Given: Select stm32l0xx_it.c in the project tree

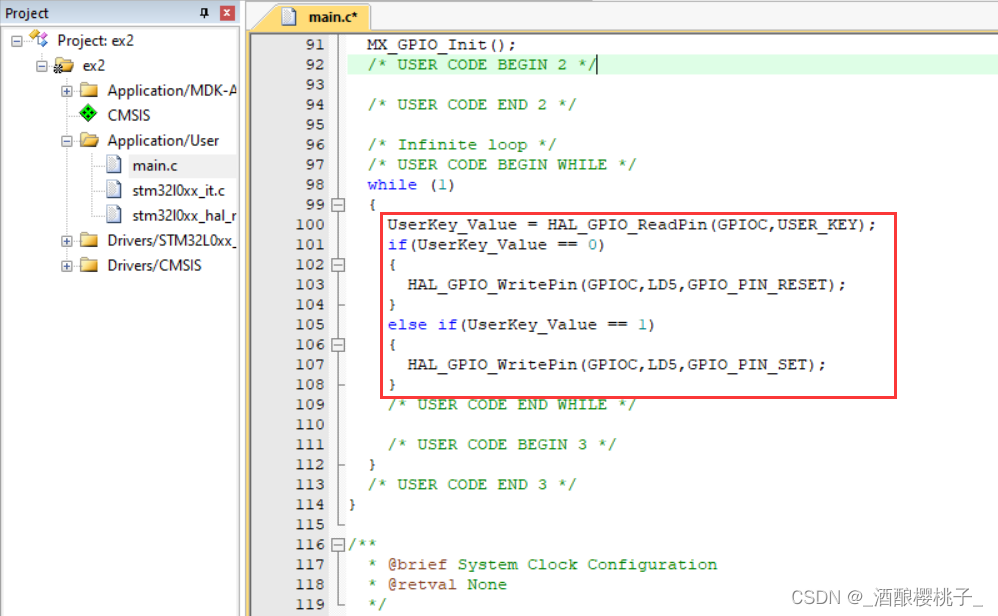Looking at the screenshot, I should pos(178,190).
